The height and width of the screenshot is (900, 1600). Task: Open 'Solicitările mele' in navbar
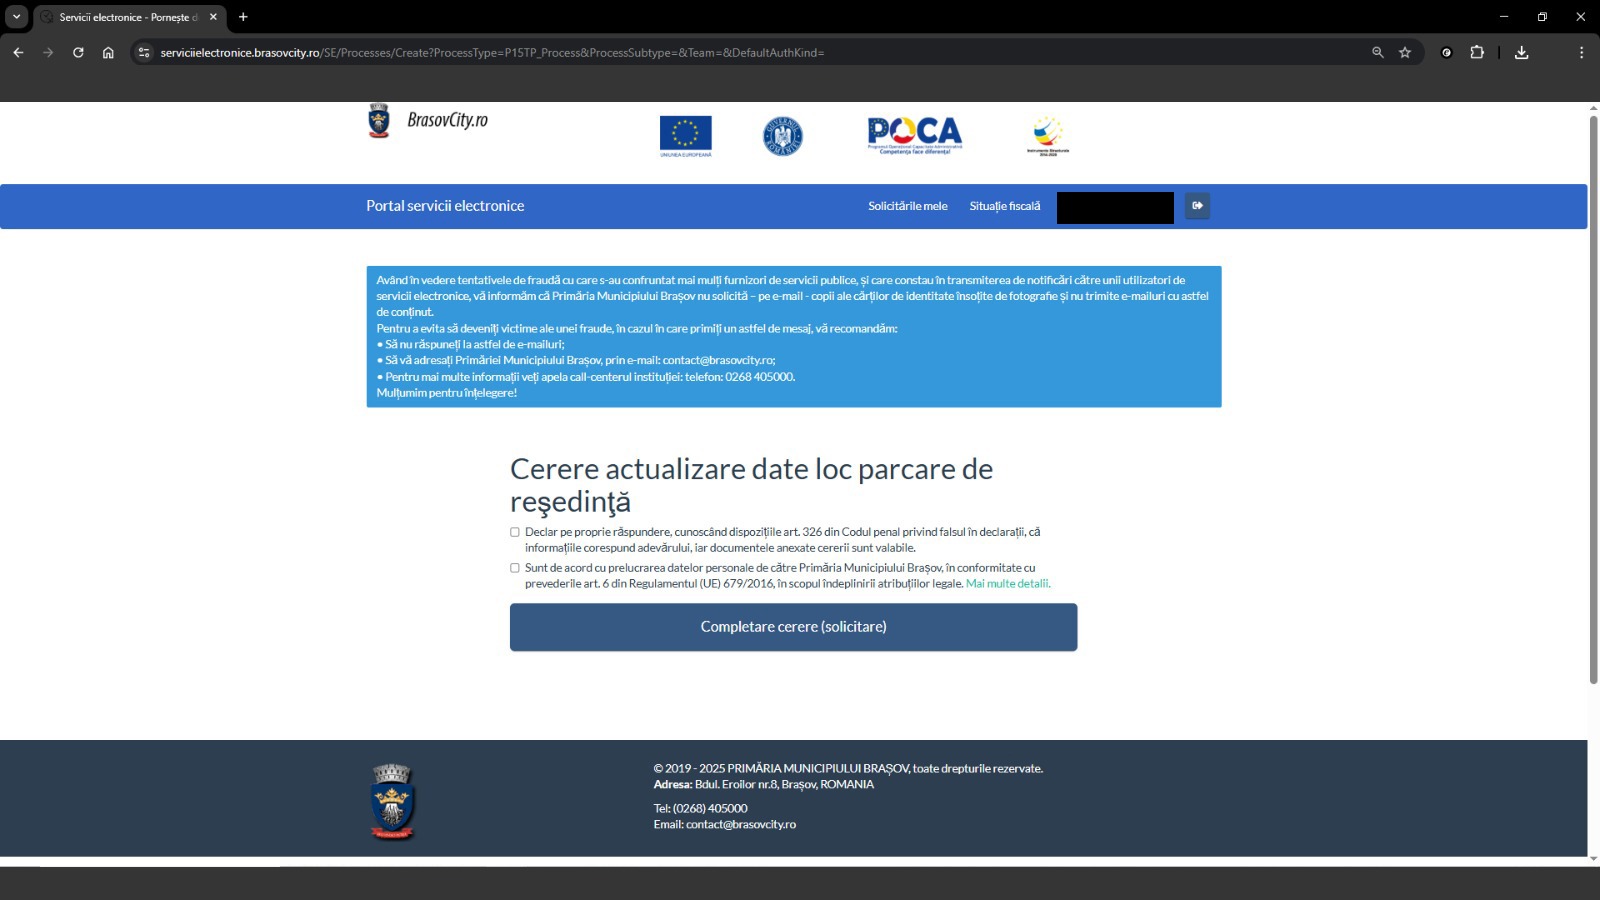tap(907, 206)
